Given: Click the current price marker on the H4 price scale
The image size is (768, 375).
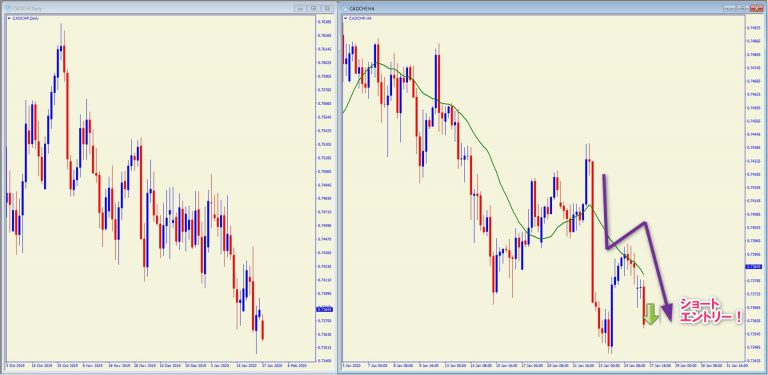Looking at the screenshot, I should tap(752, 266).
